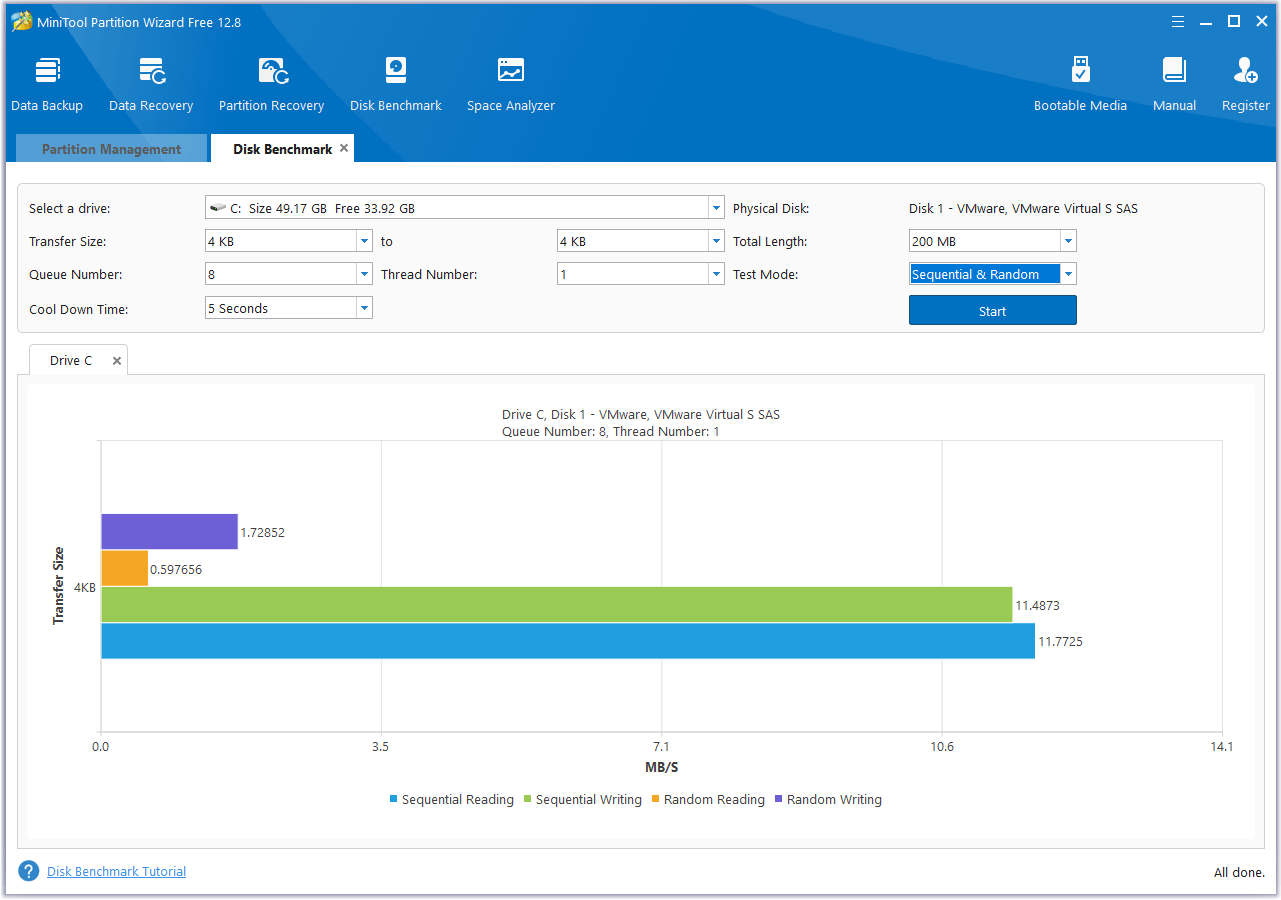The image size is (1281, 900).
Task: Click the 7.1 axis tick label
Action: click(x=661, y=746)
